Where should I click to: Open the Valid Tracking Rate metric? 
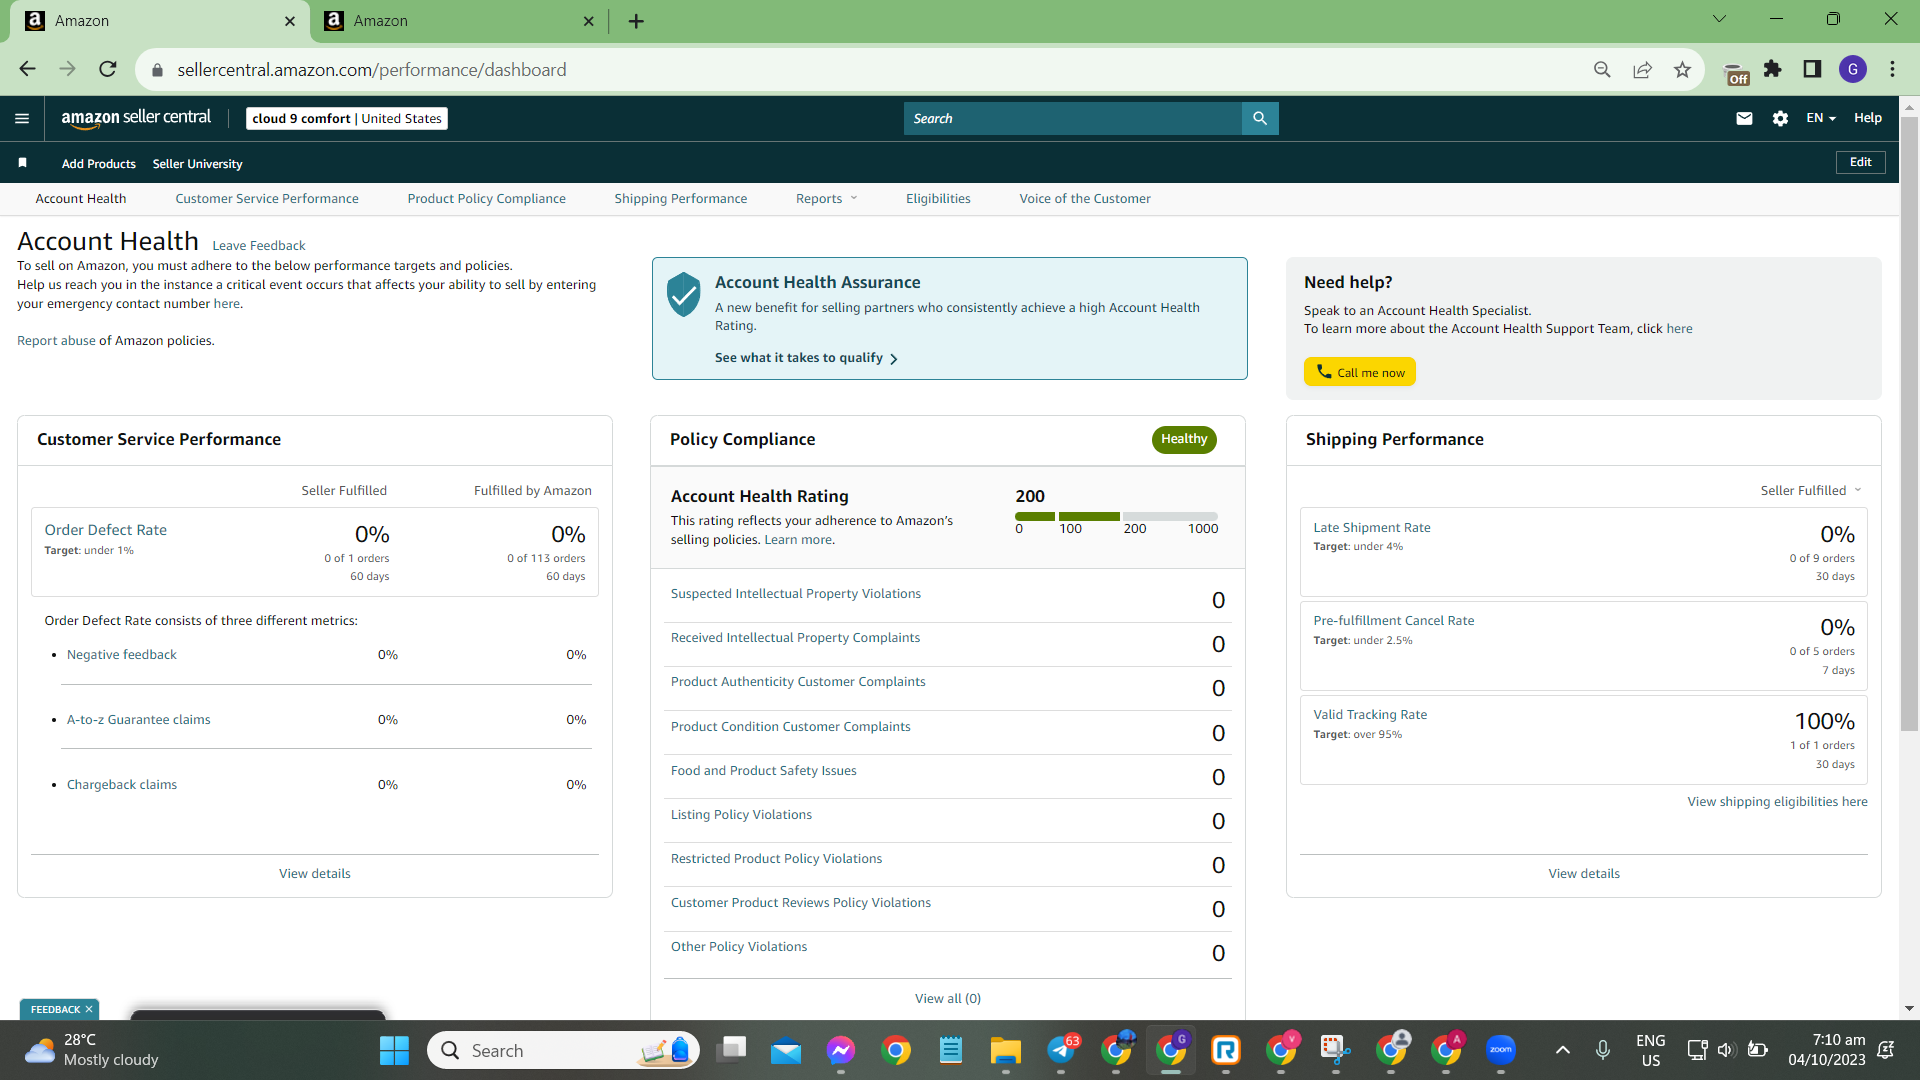(x=1370, y=714)
